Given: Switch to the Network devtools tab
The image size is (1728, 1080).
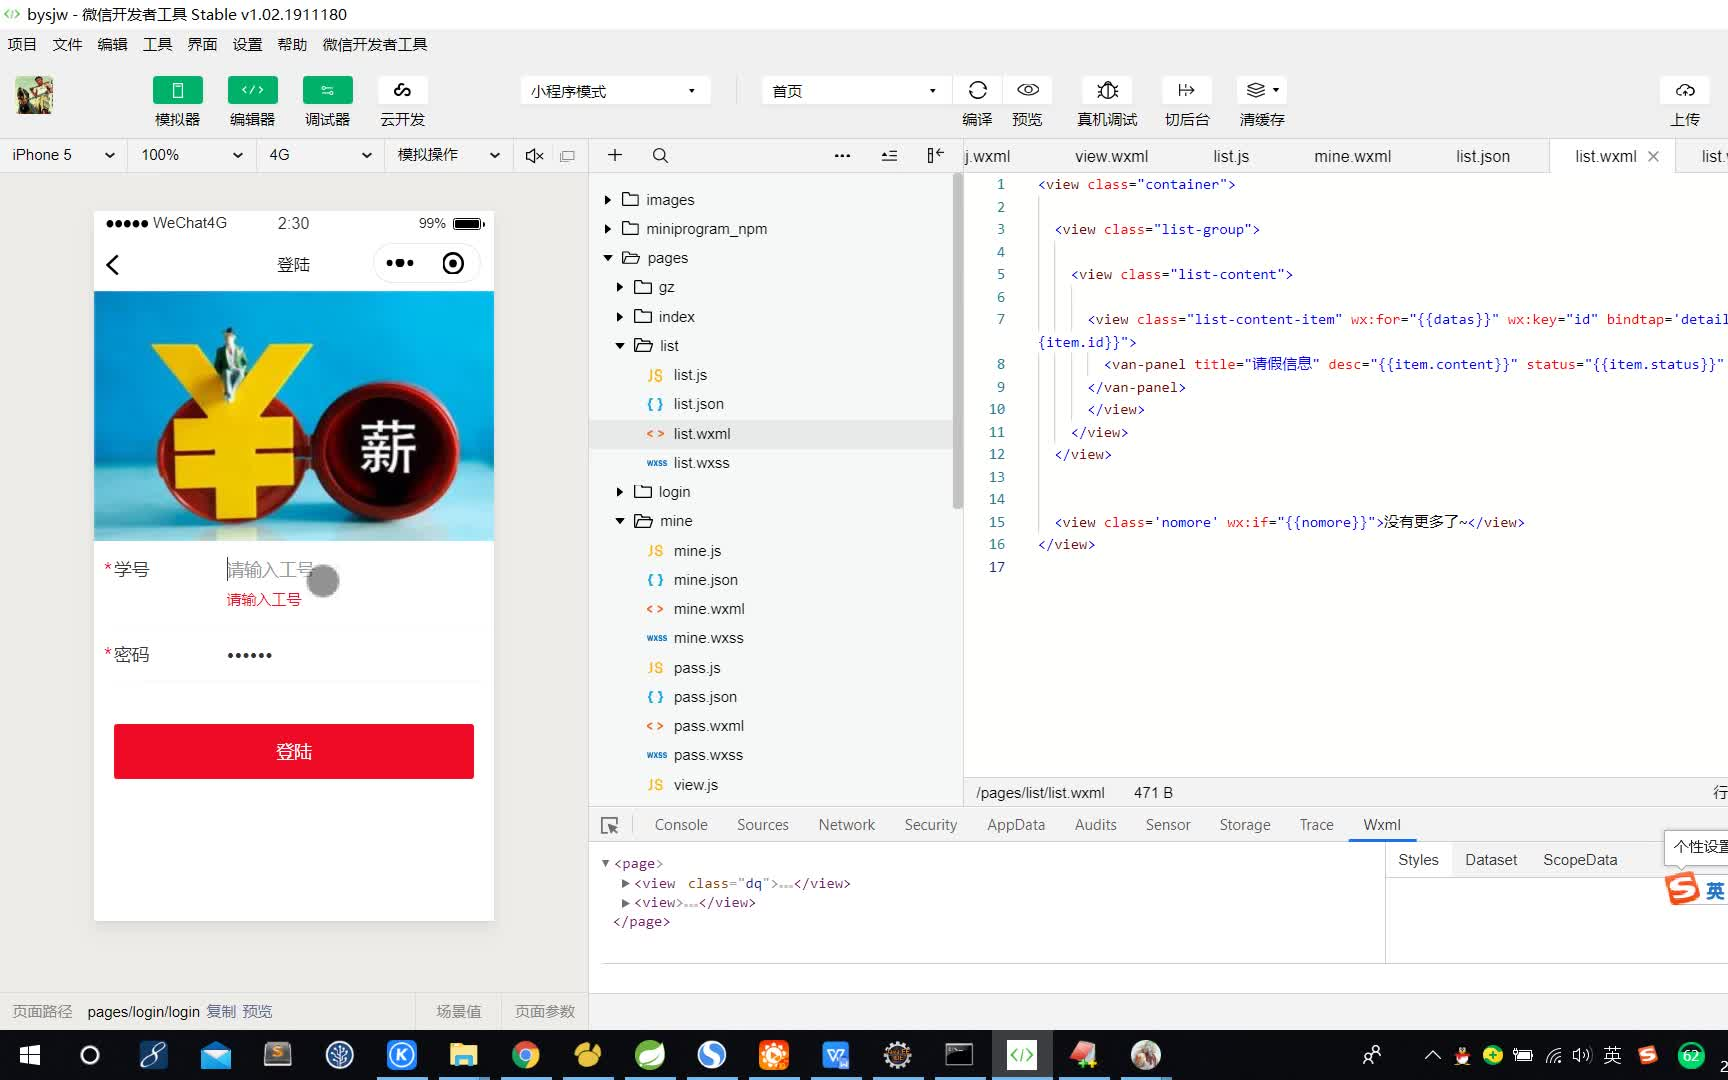Looking at the screenshot, I should click(x=846, y=825).
